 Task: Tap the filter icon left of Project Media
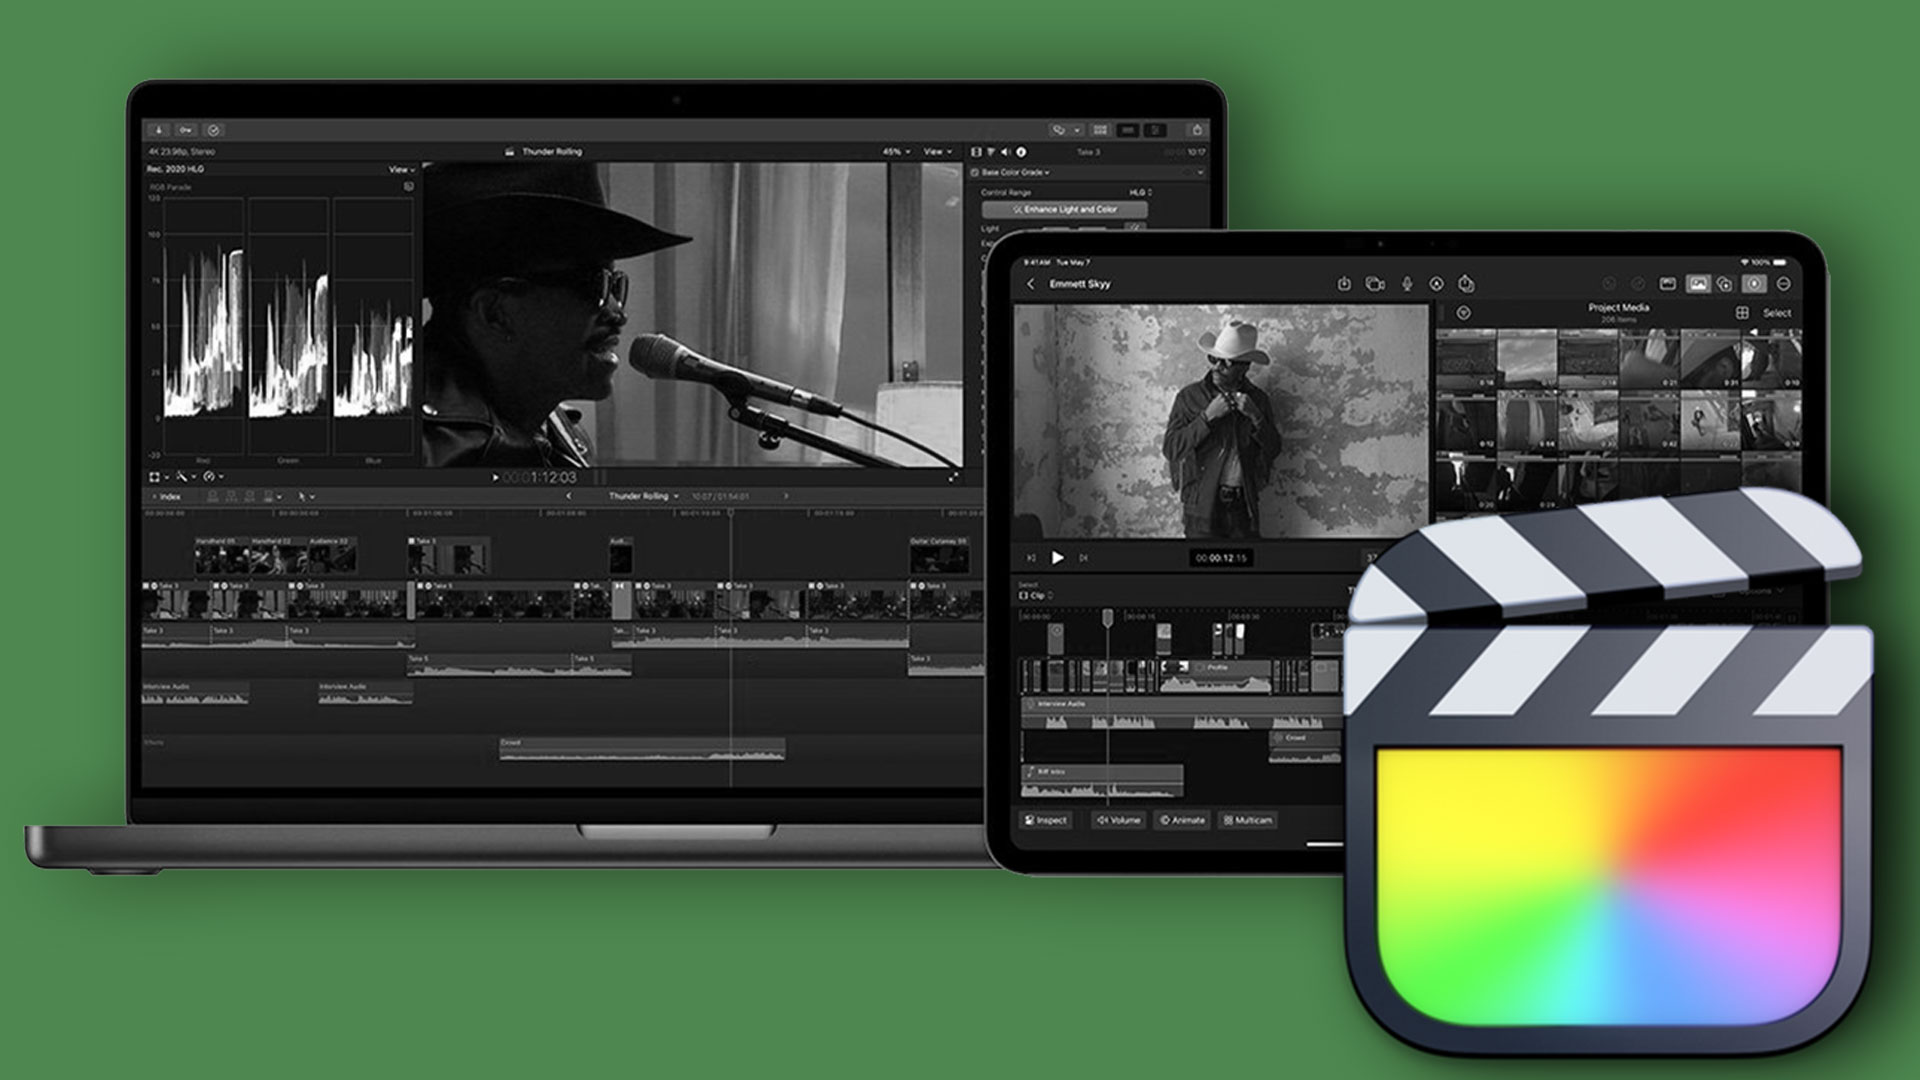1463,313
